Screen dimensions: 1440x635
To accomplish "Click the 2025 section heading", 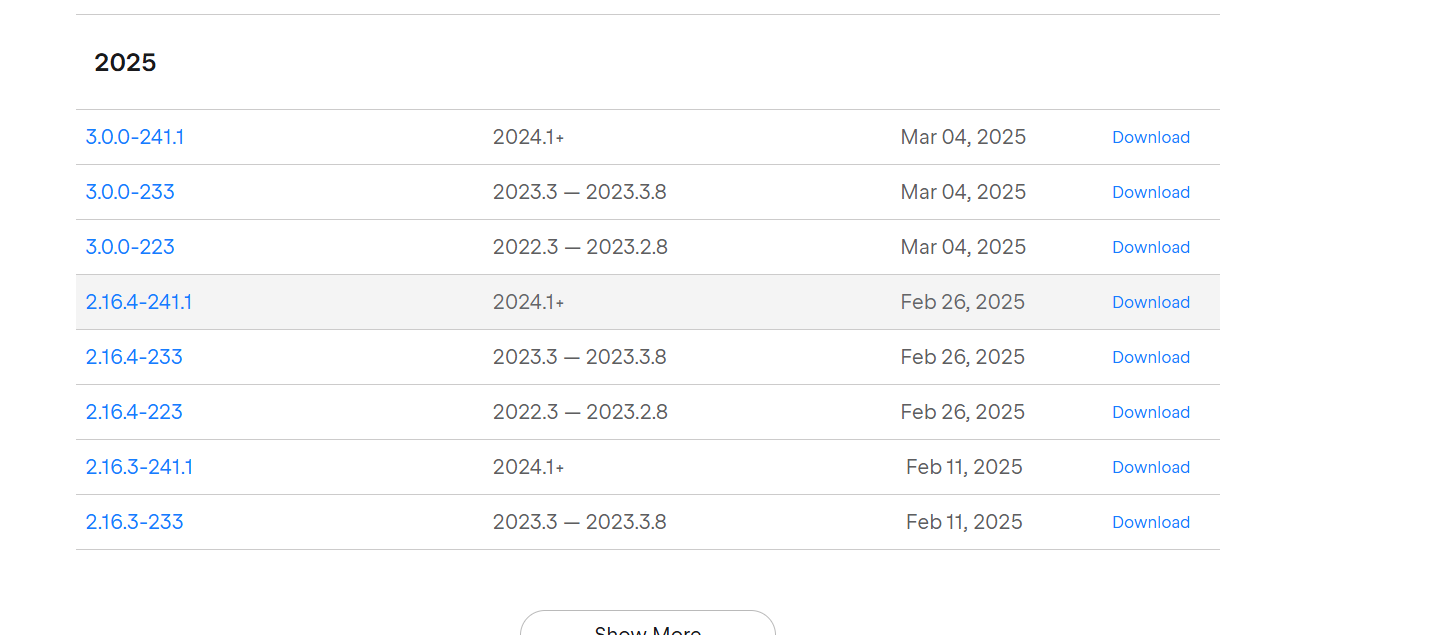I will tap(125, 62).
